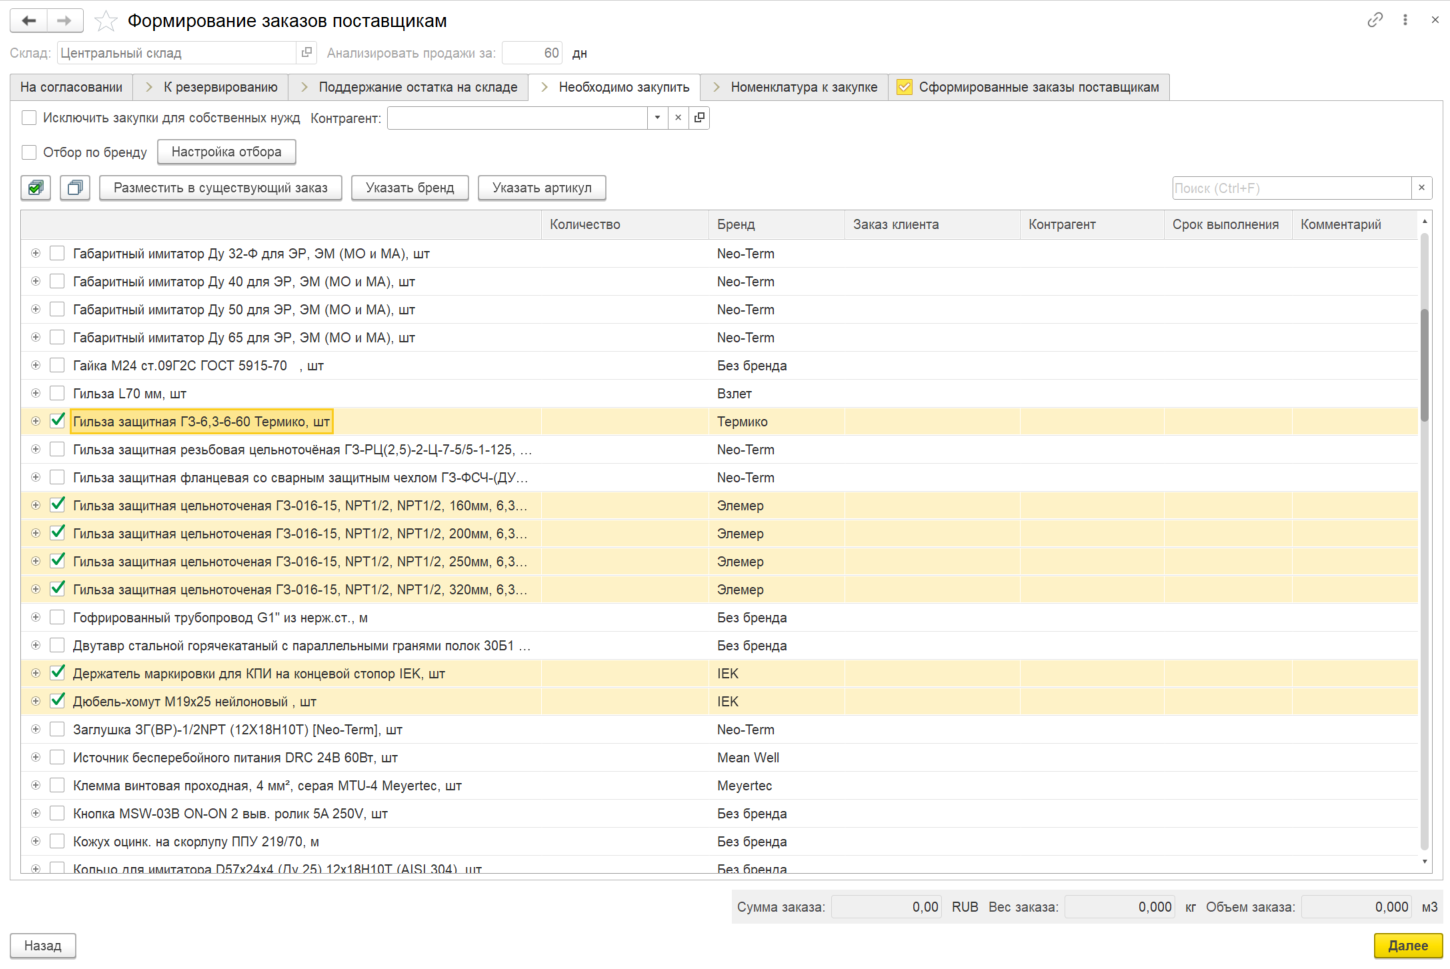Open the three-dot more options menu
Screen dimensions: 1450x969
coord(1405,20)
